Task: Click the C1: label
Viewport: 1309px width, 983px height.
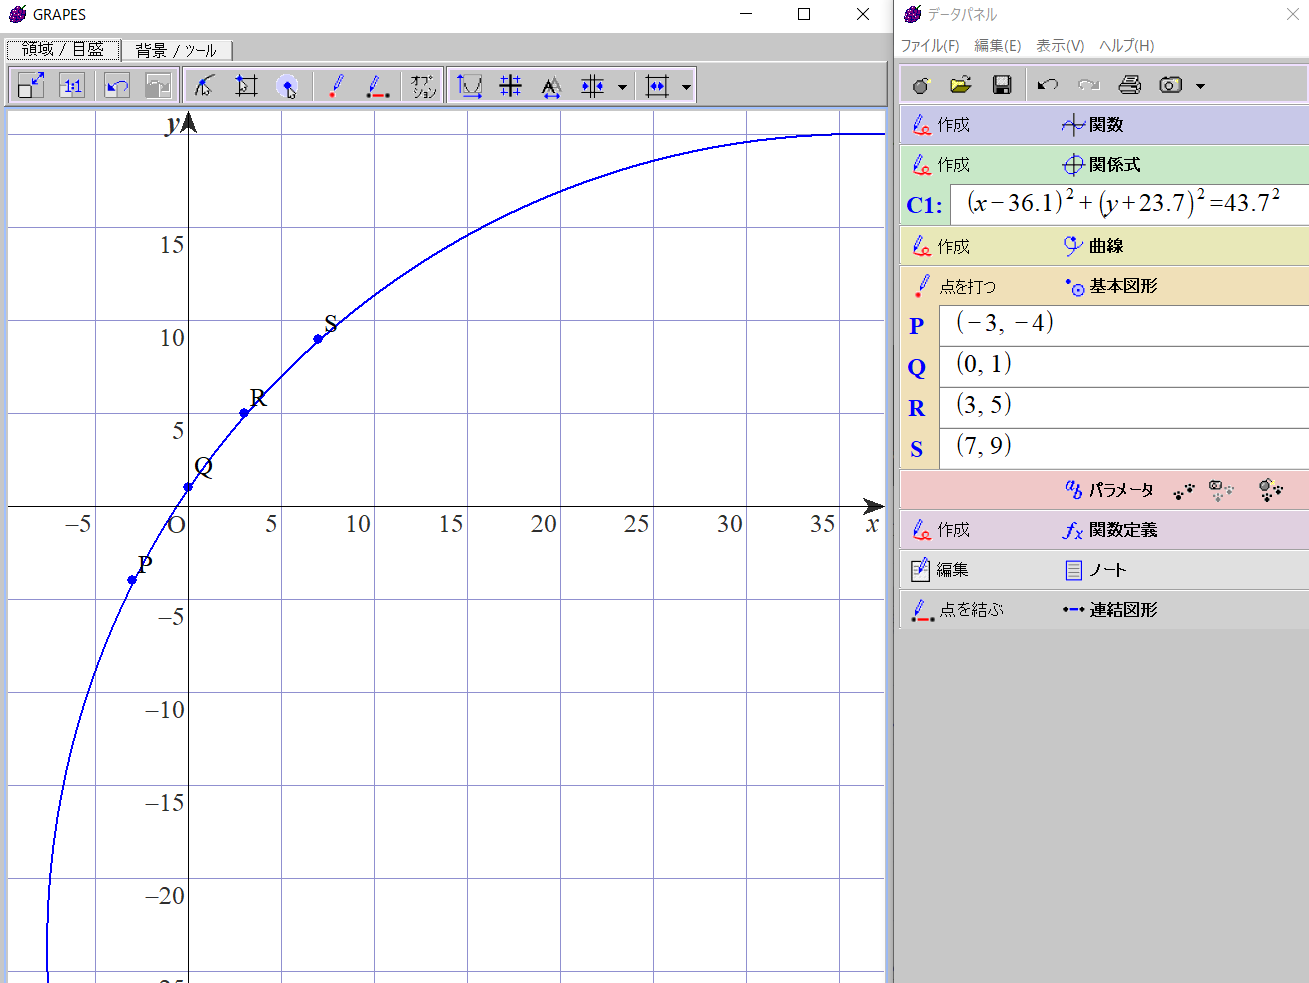Action: (x=924, y=205)
